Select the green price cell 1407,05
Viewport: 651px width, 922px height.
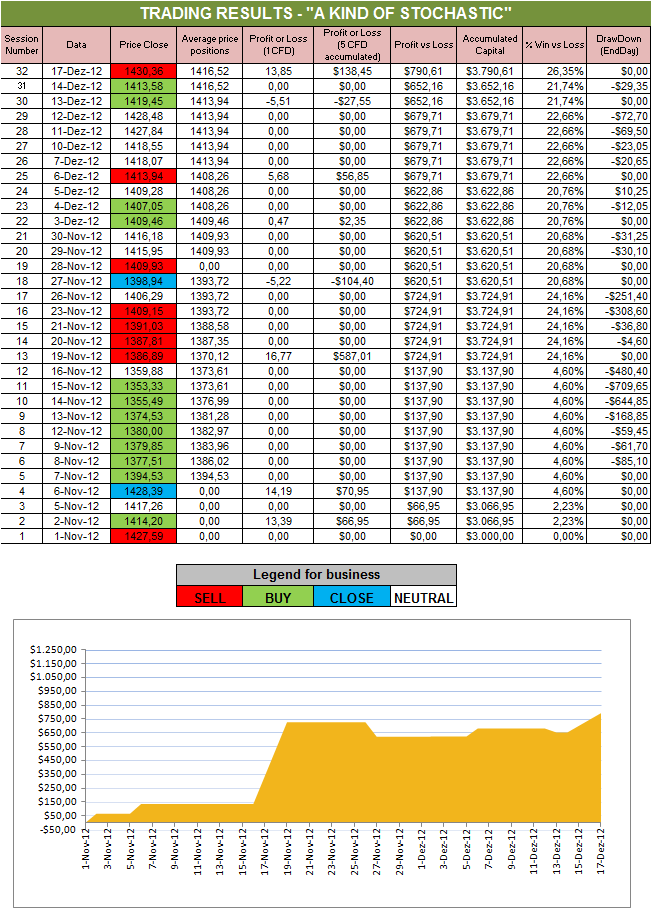click(x=143, y=206)
